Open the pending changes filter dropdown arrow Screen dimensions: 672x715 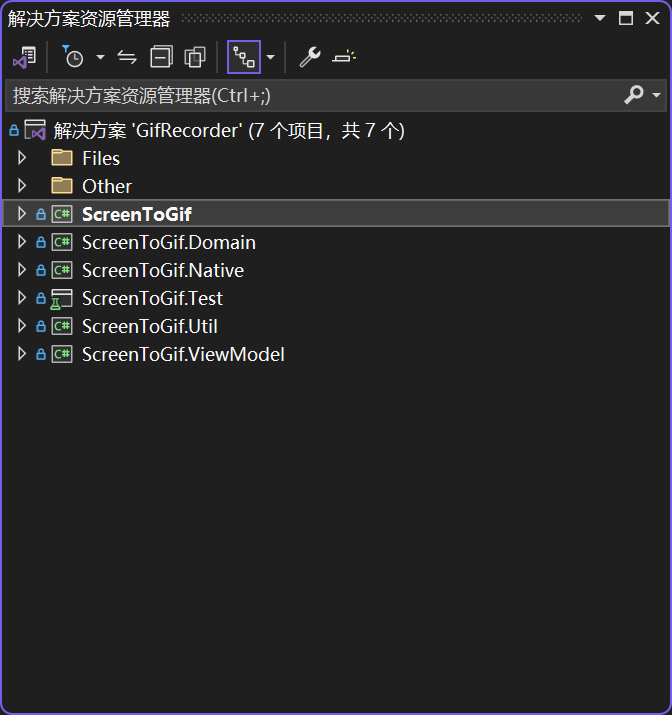100,57
